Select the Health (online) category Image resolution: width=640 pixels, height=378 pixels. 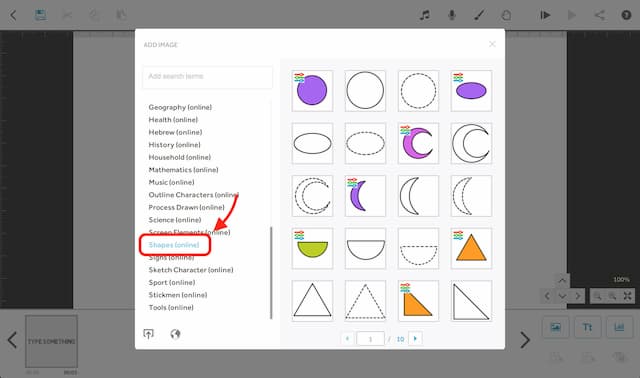[173, 120]
